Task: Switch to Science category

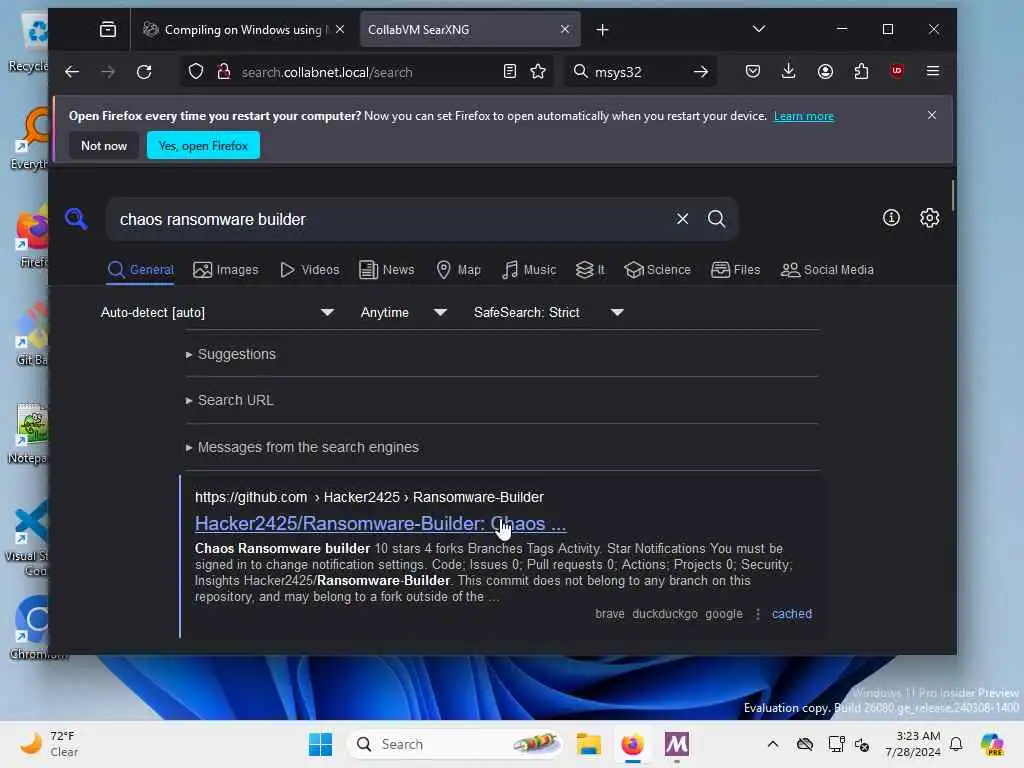Action: pyautogui.click(x=657, y=270)
